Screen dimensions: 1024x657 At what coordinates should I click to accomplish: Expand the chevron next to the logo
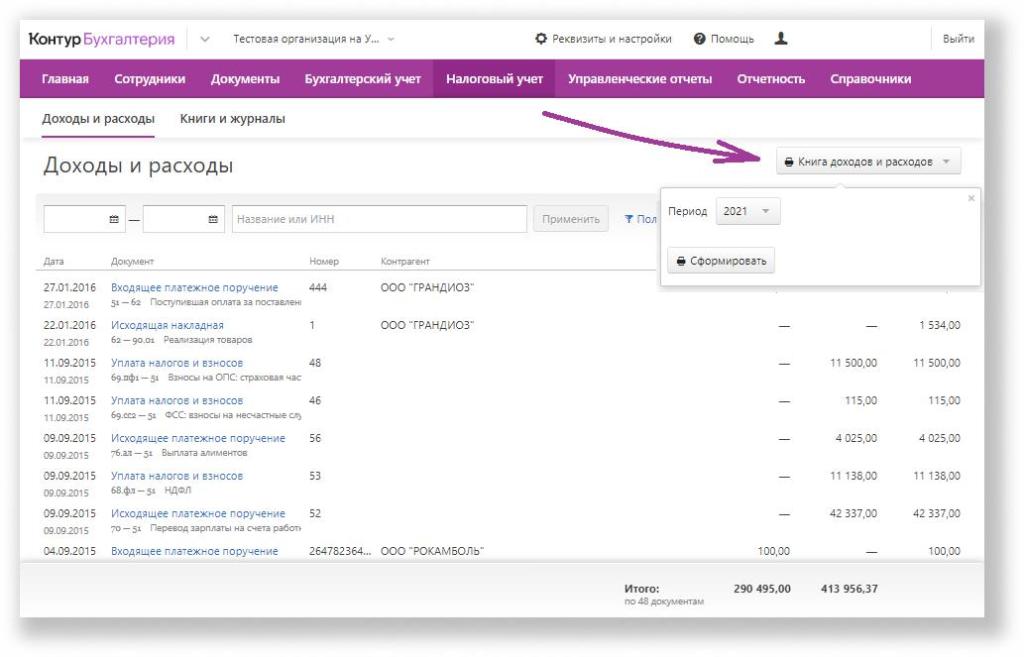coord(205,39)
